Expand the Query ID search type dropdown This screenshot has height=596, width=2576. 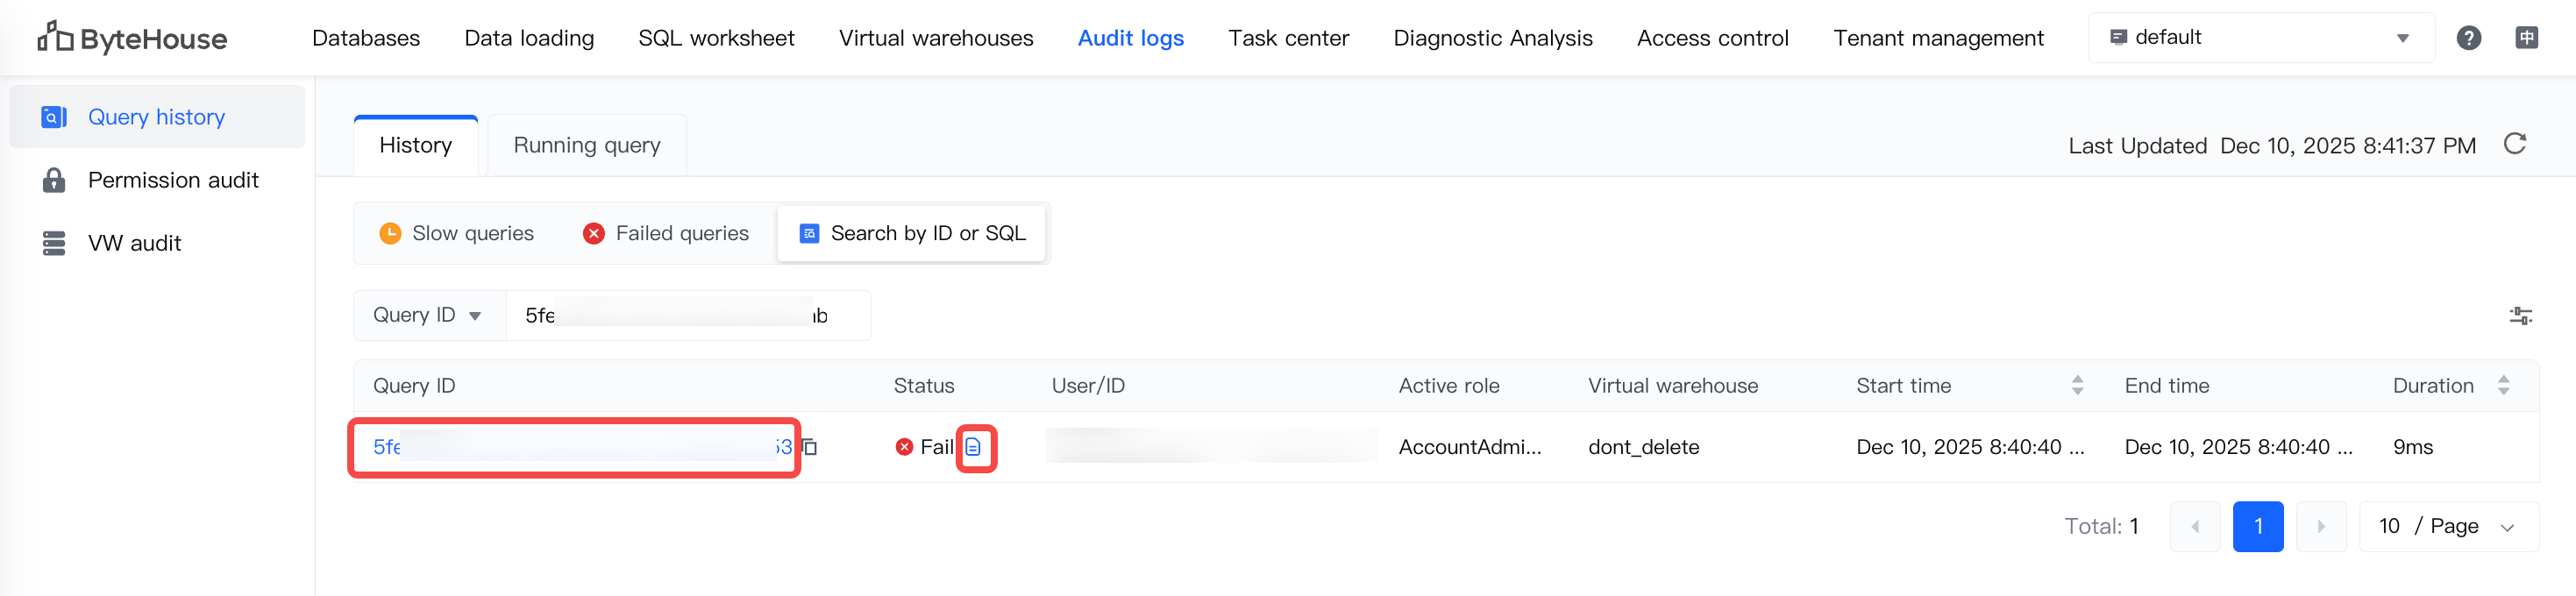(x=428, y=315)
